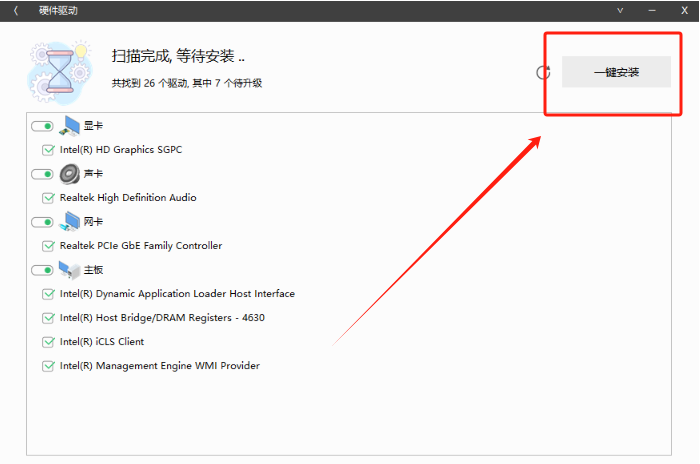The image size is (700, 464).
Task: Minimize the 硬件驱动 window
Action: pyautogui.click(x=652, y=11)
